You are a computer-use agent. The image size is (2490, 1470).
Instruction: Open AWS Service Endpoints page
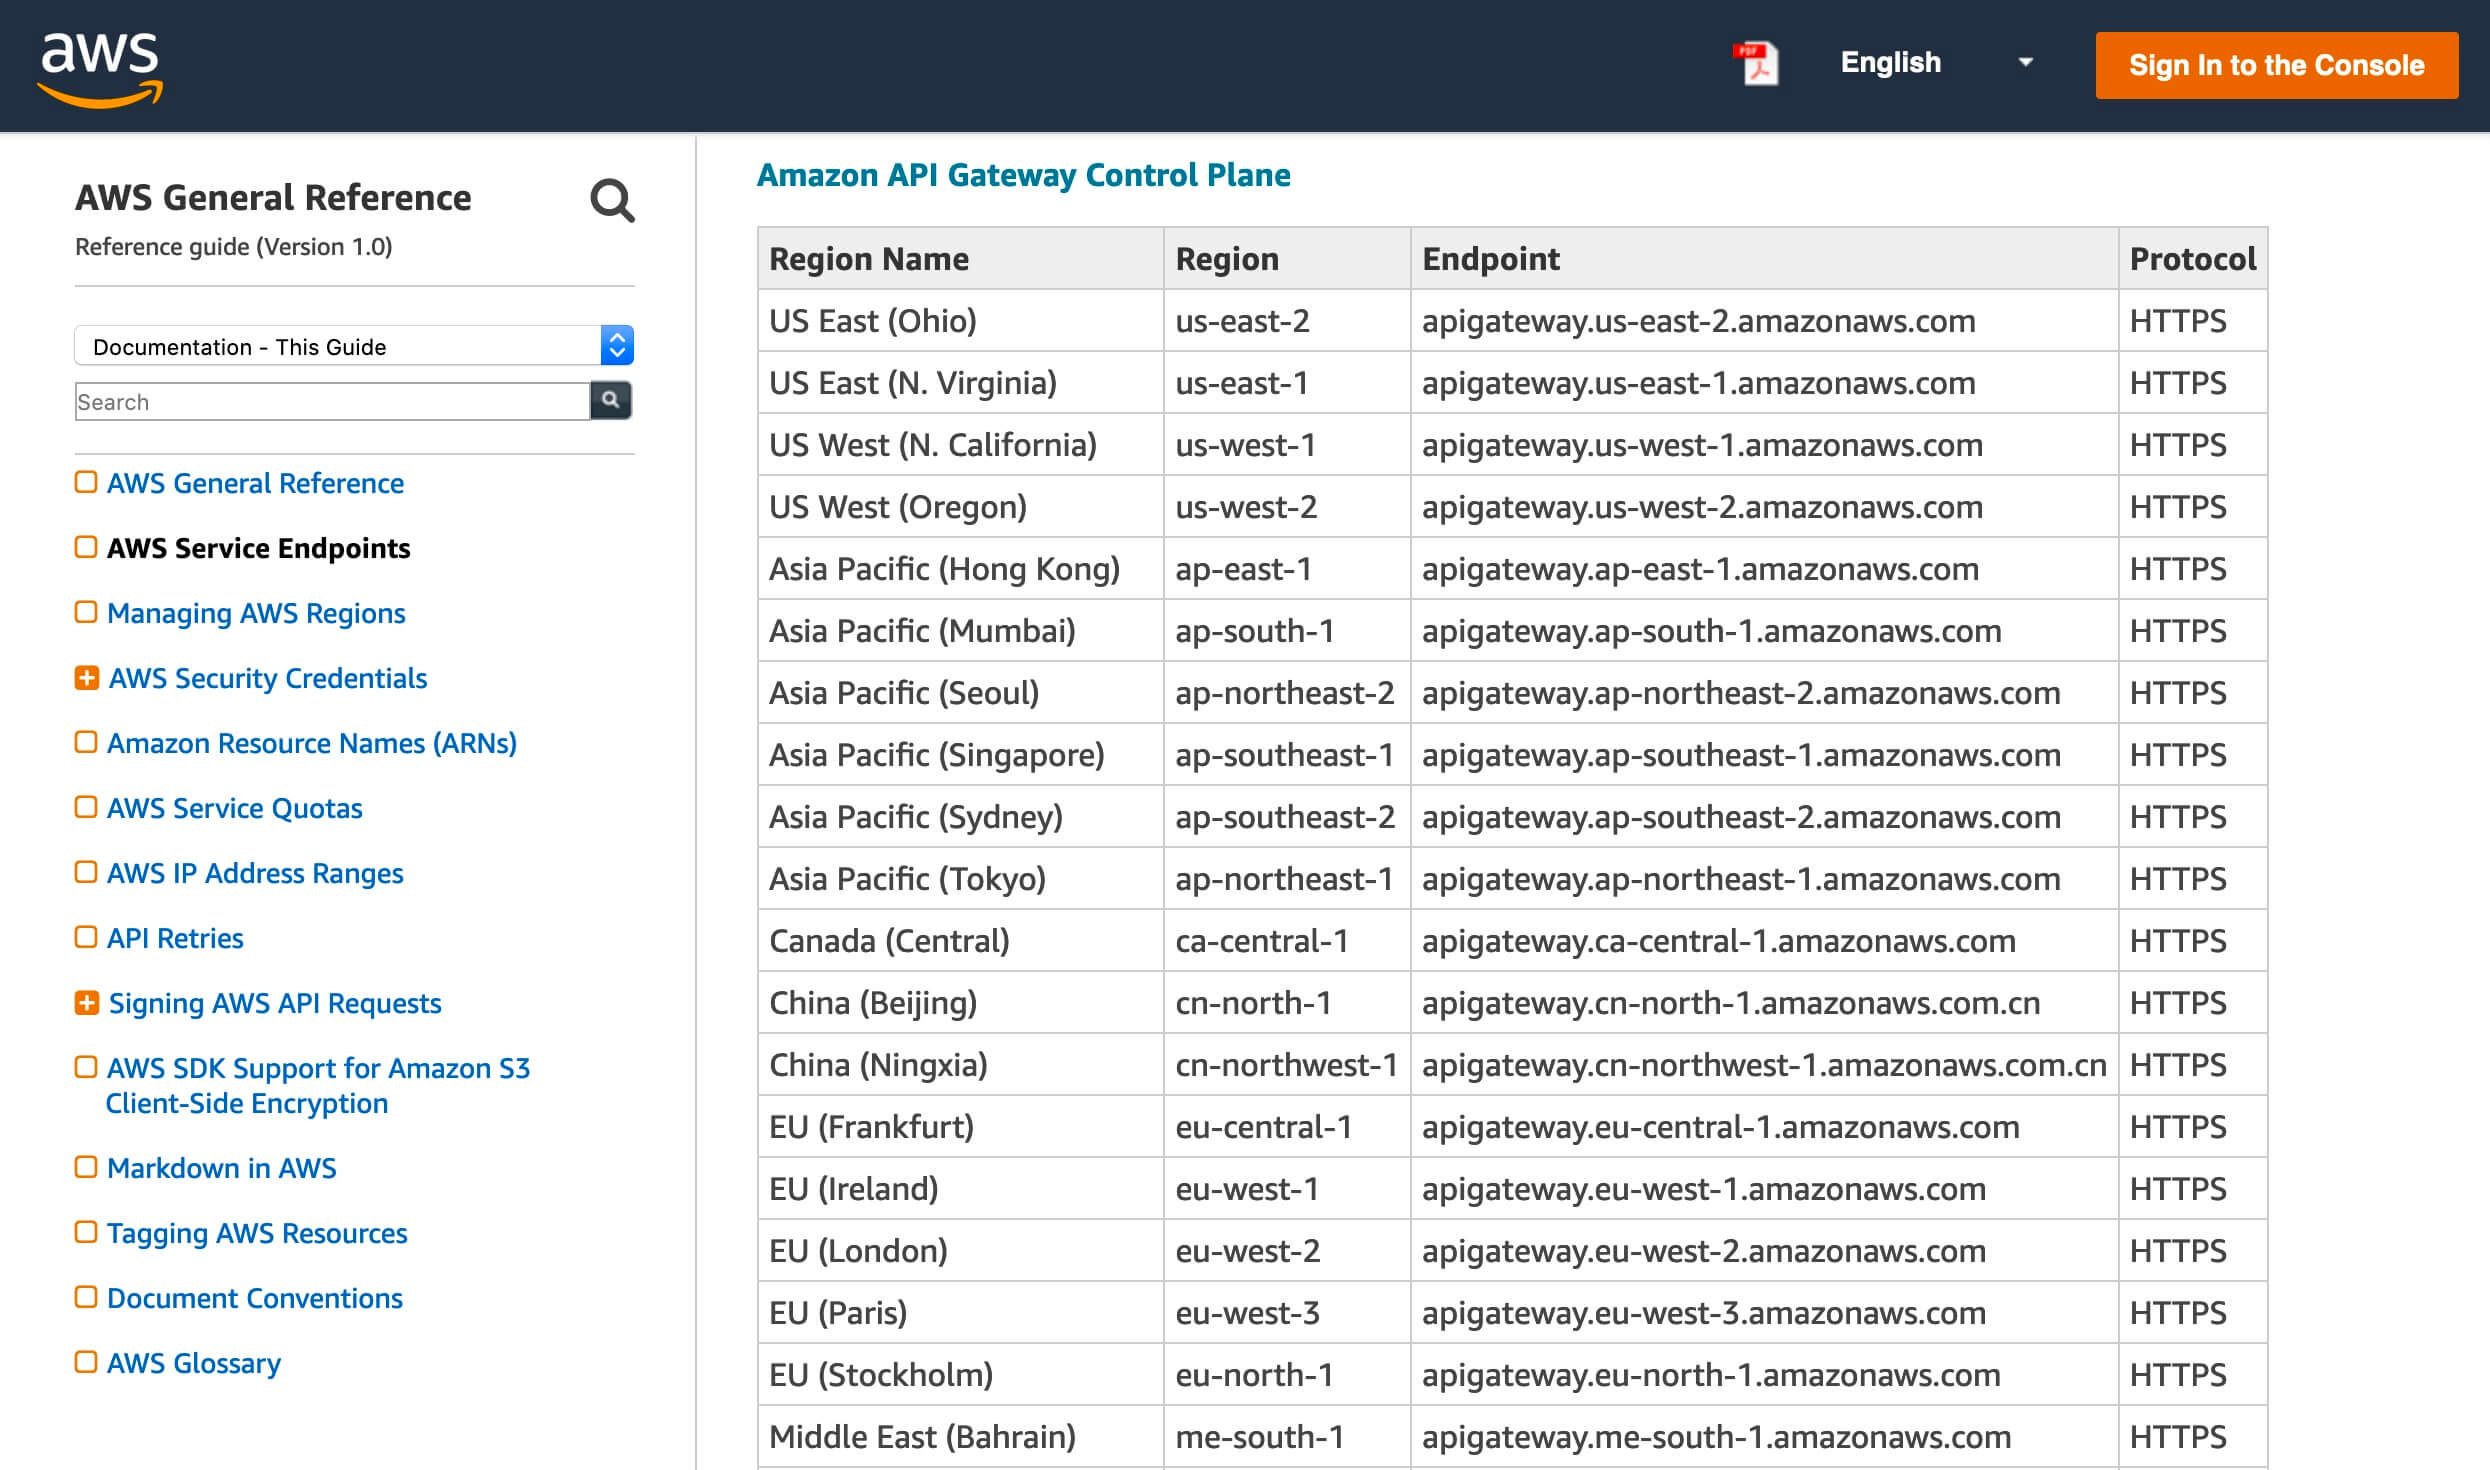click(258, 548)
